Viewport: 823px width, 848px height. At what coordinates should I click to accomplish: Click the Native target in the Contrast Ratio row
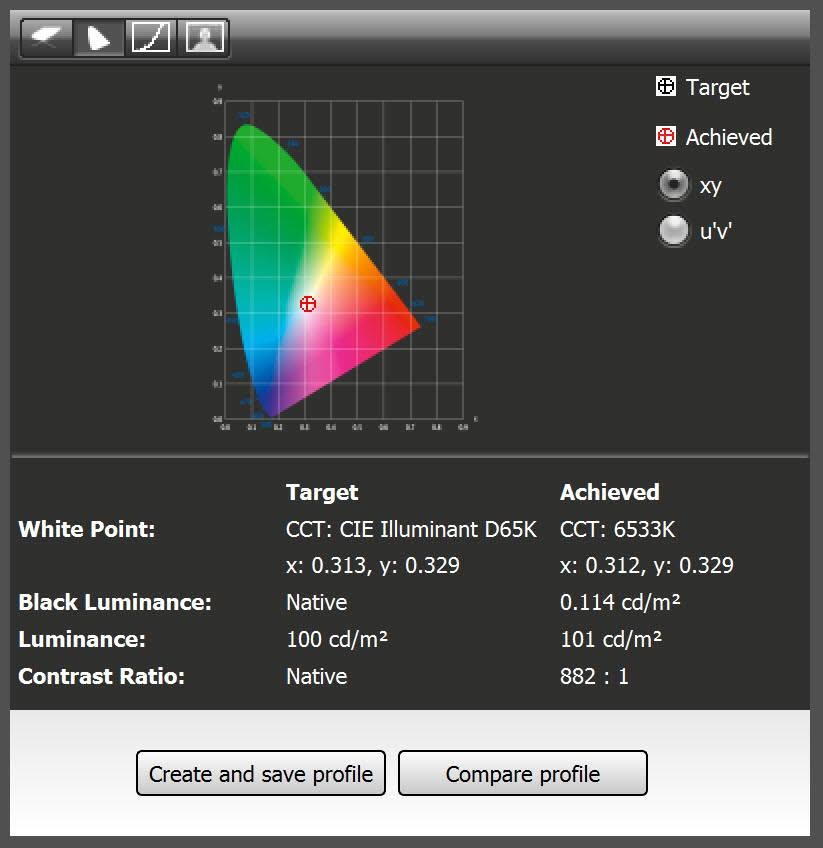pyautogui.click(x=316, y=677)
